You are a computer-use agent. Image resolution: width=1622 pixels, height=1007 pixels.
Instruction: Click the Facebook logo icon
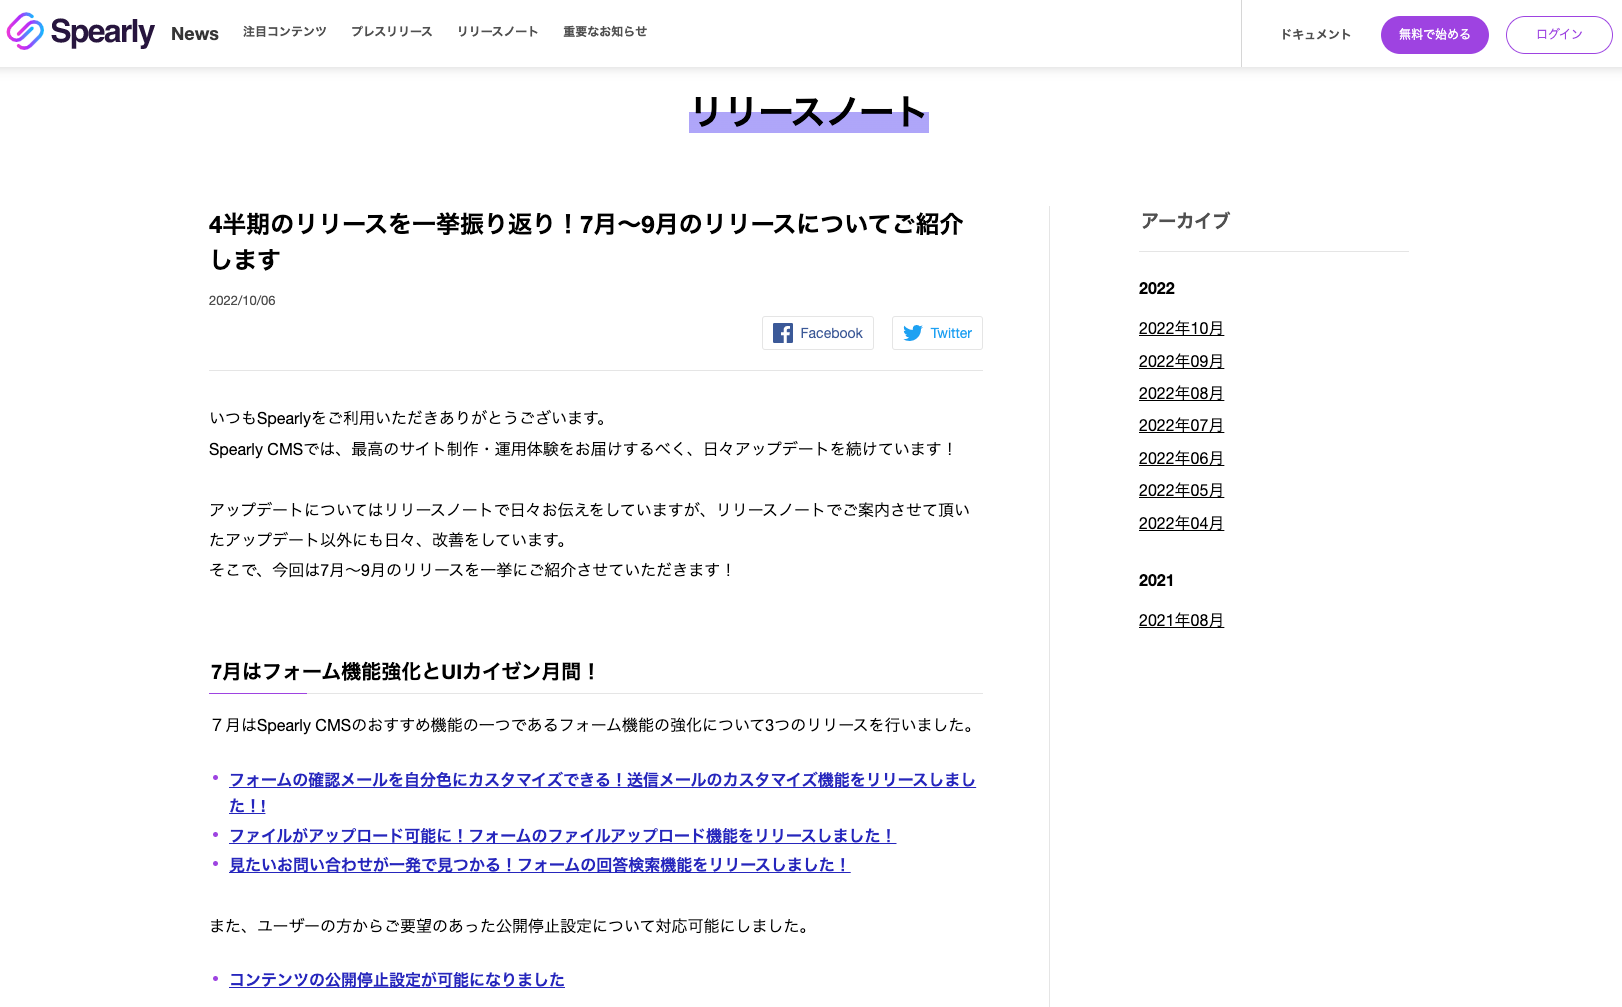(x=783, y=333)
